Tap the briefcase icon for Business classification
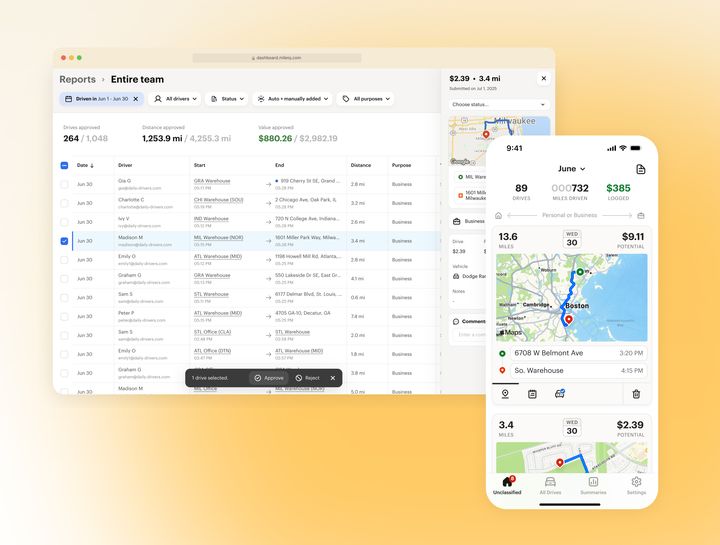The height and width of the screenshot is (545, 720). [x=641, y=215]
